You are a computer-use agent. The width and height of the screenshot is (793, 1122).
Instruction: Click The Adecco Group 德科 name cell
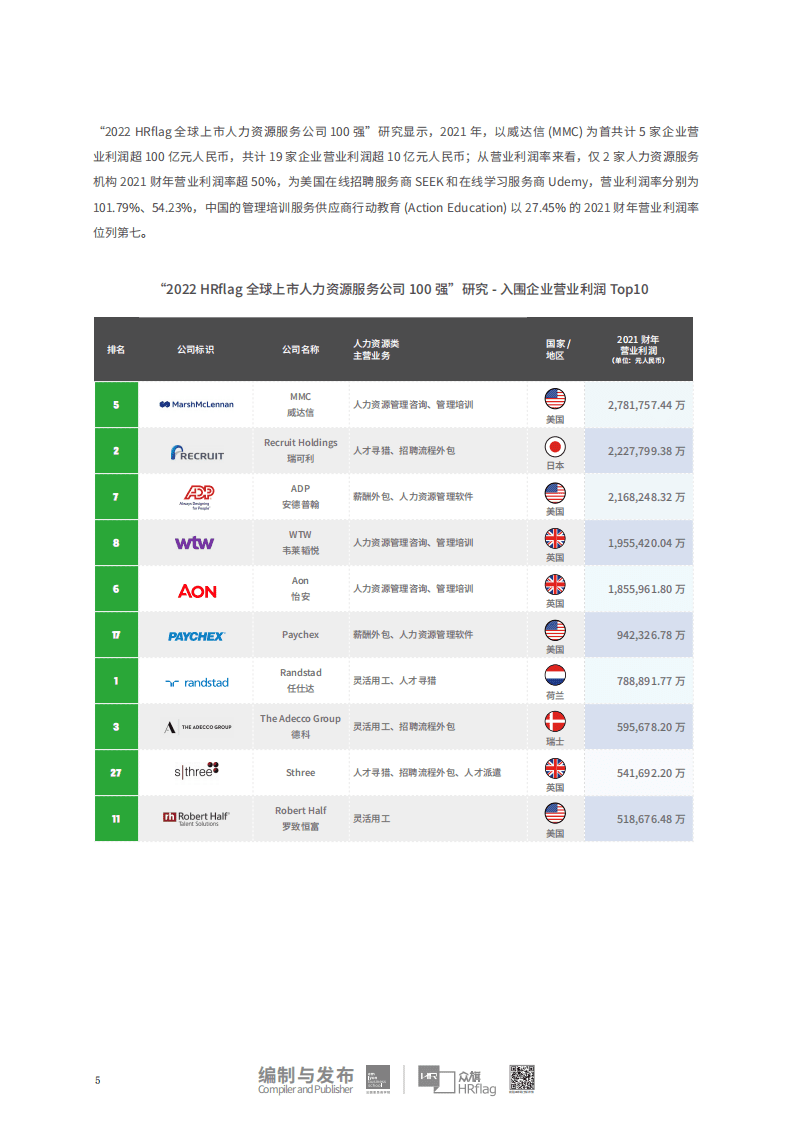point(301,726)
